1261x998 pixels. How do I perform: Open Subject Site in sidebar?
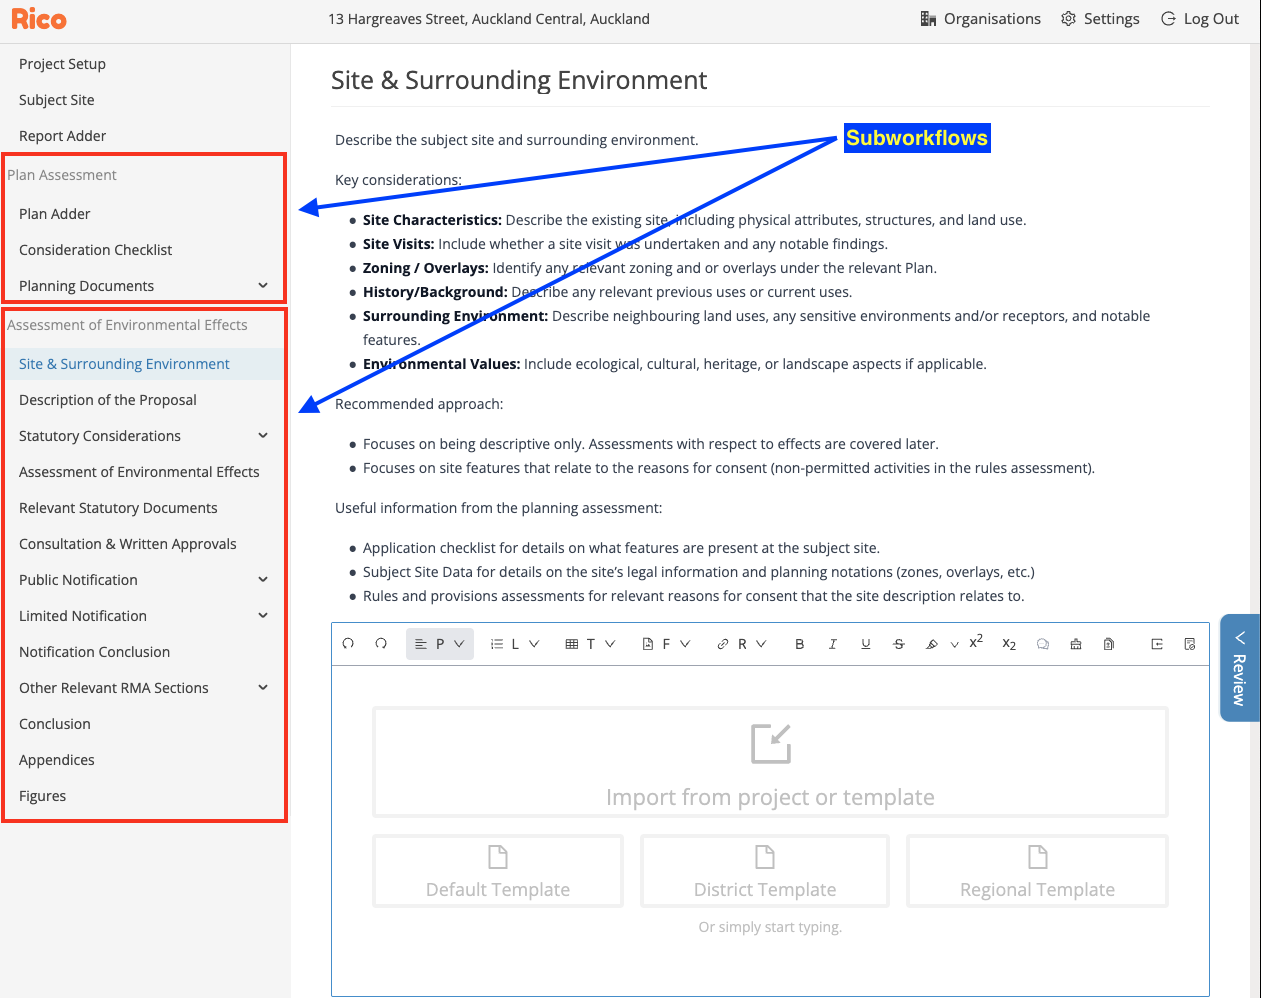pos(57,100)
